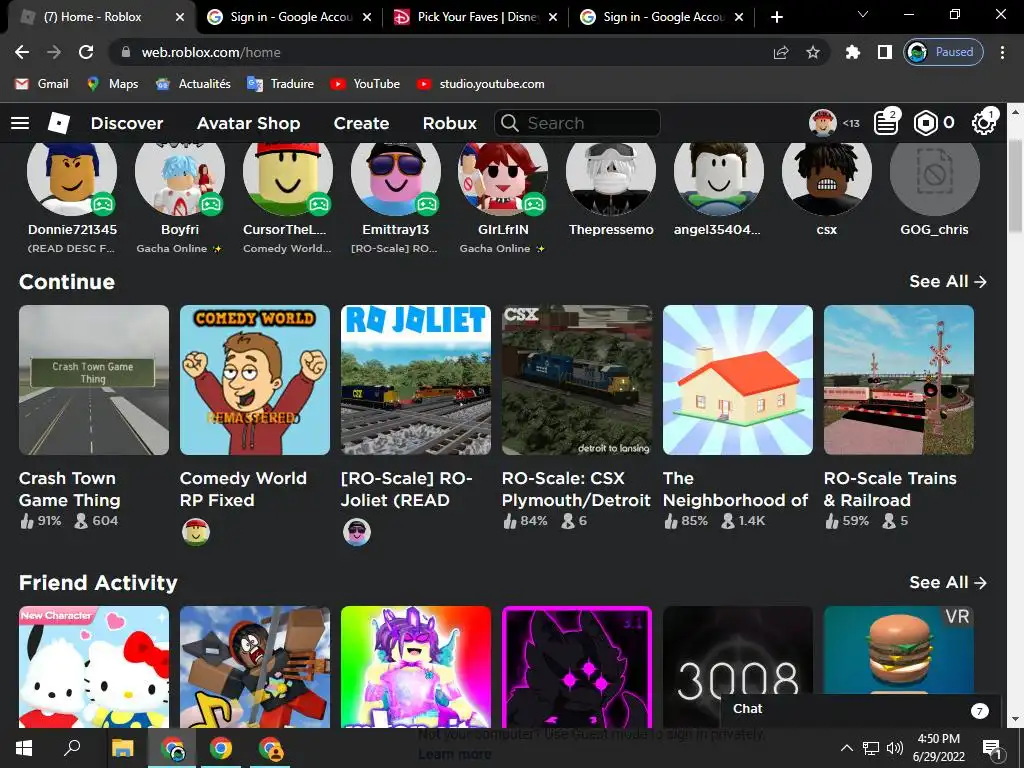
Task: Switch to Pick Your Faves Disney tab
Action: 475,17
